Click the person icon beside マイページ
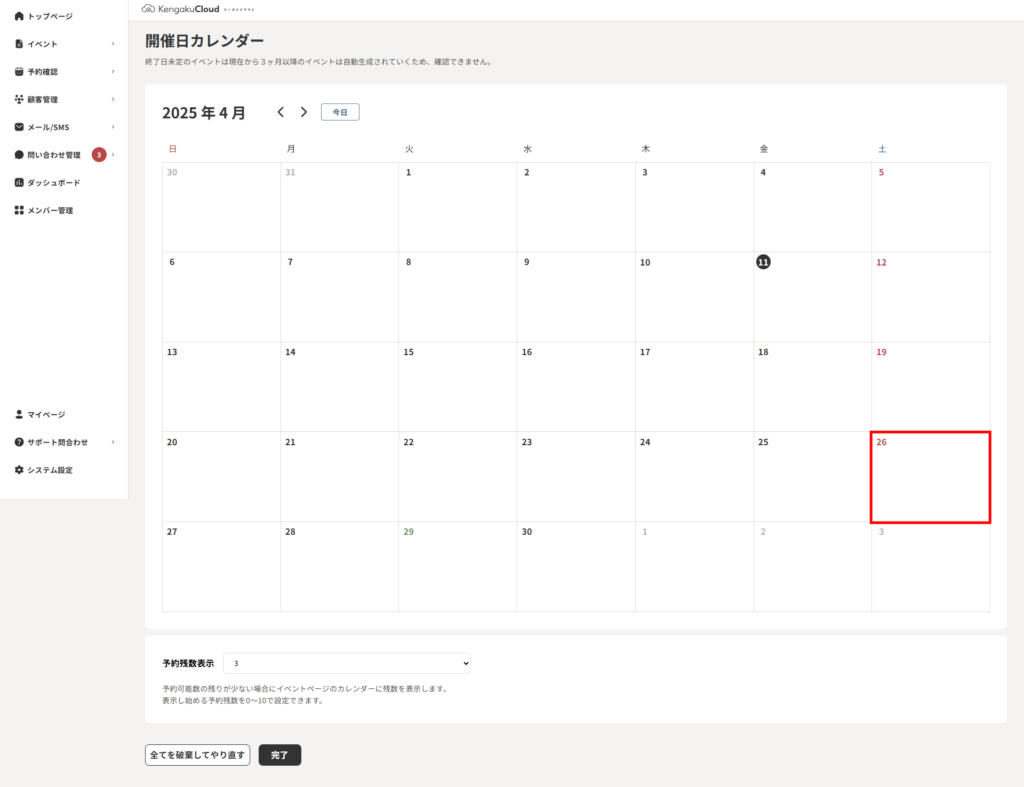This screenshot has width=1024, height=787. click(19, 414)
